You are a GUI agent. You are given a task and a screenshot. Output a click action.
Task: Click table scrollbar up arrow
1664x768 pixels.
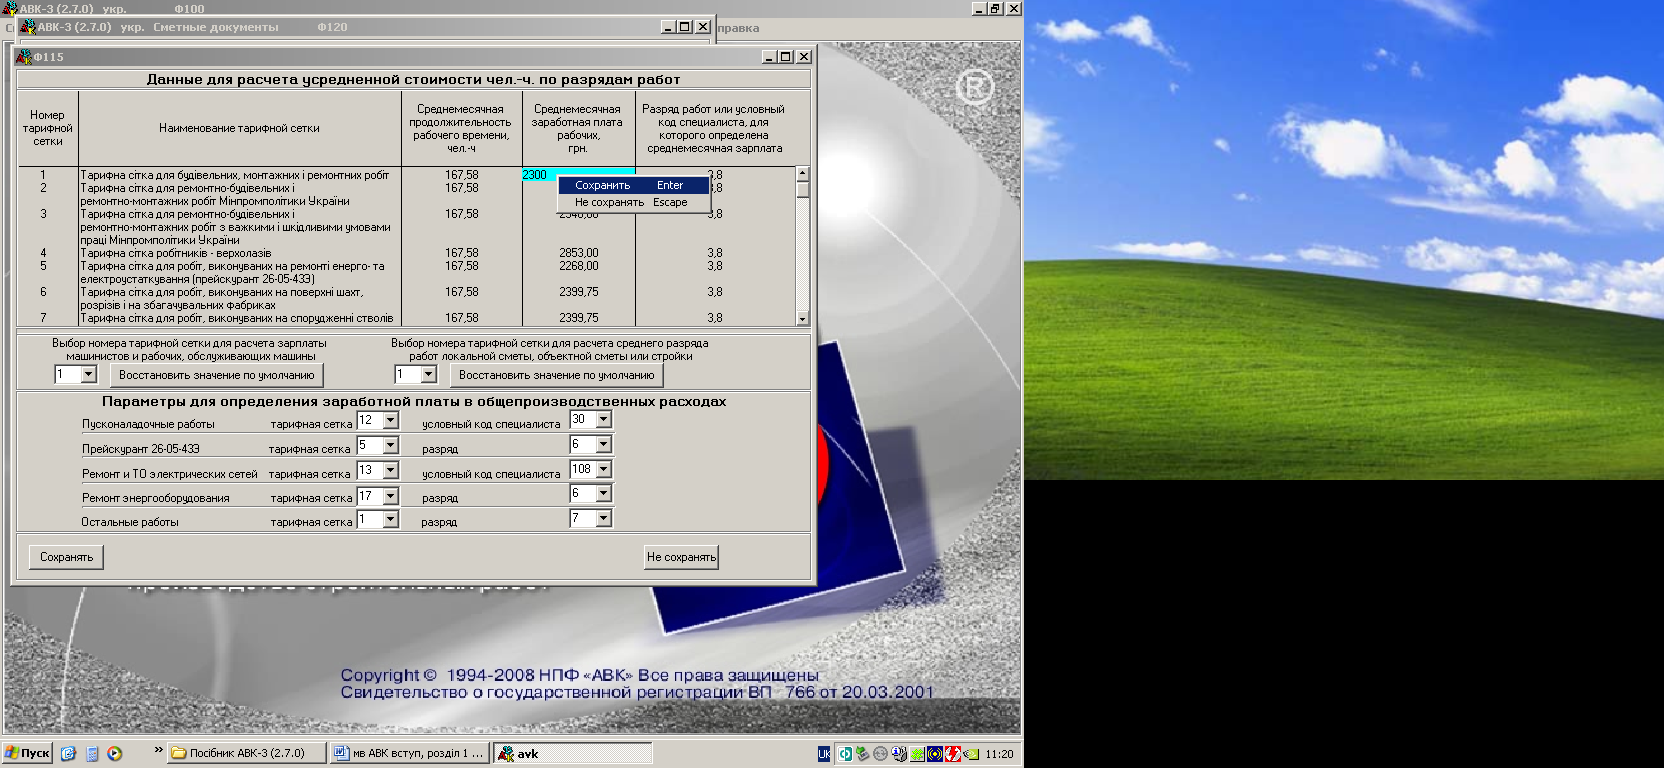click(802, 174)
